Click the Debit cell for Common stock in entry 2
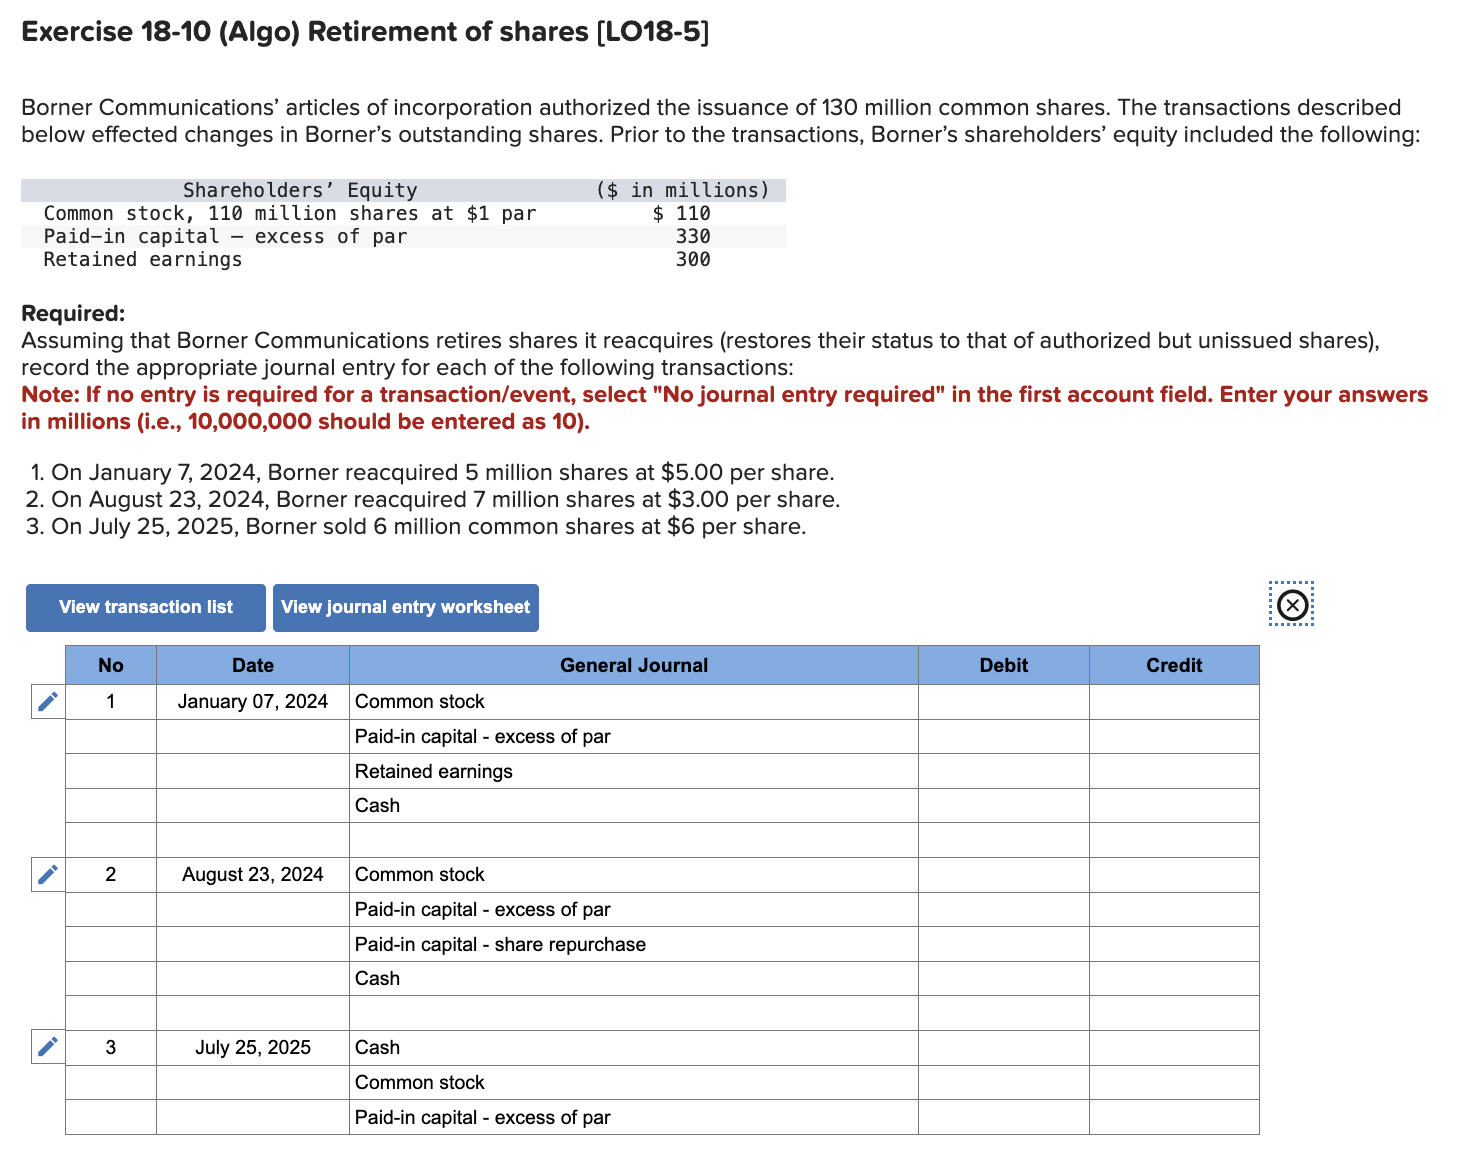 click(x=1003, y=874)
